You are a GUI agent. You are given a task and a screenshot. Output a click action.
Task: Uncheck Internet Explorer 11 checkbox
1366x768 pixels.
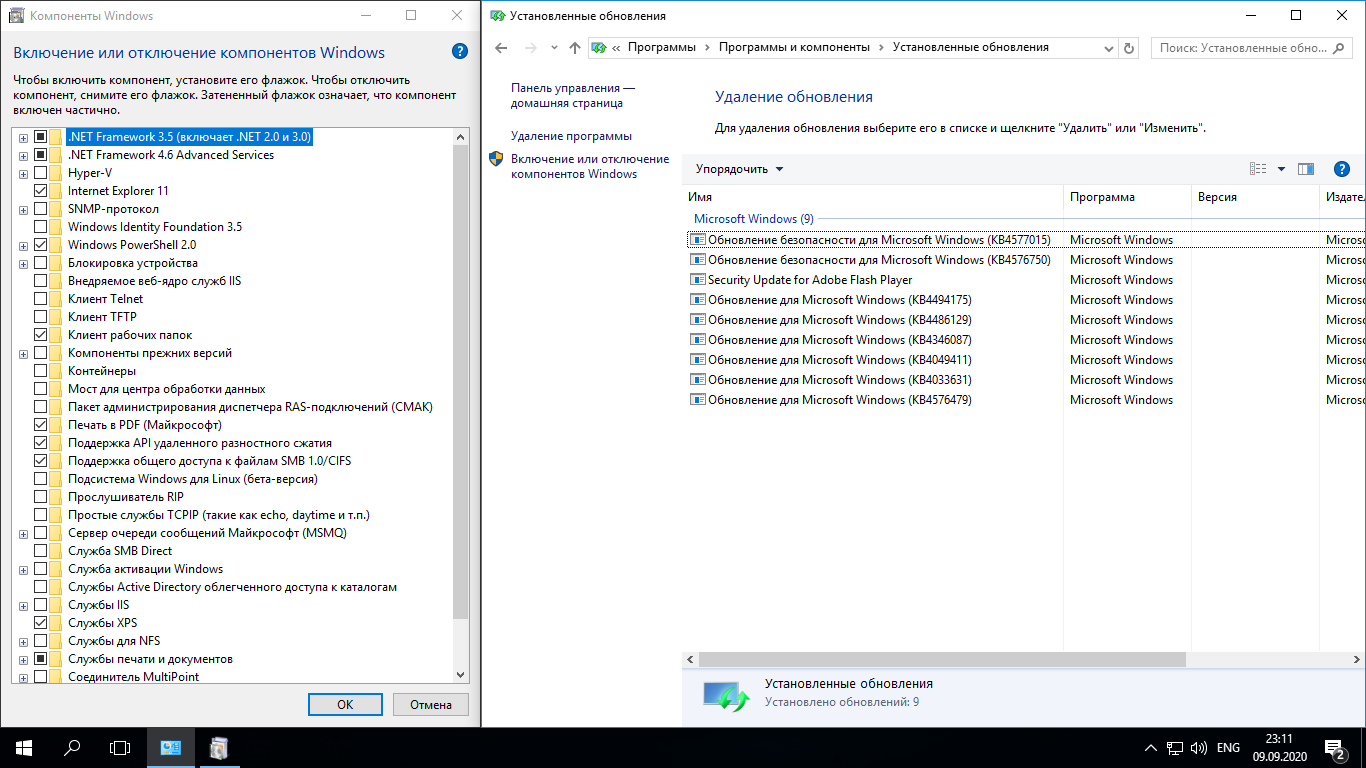click(41, 191)
